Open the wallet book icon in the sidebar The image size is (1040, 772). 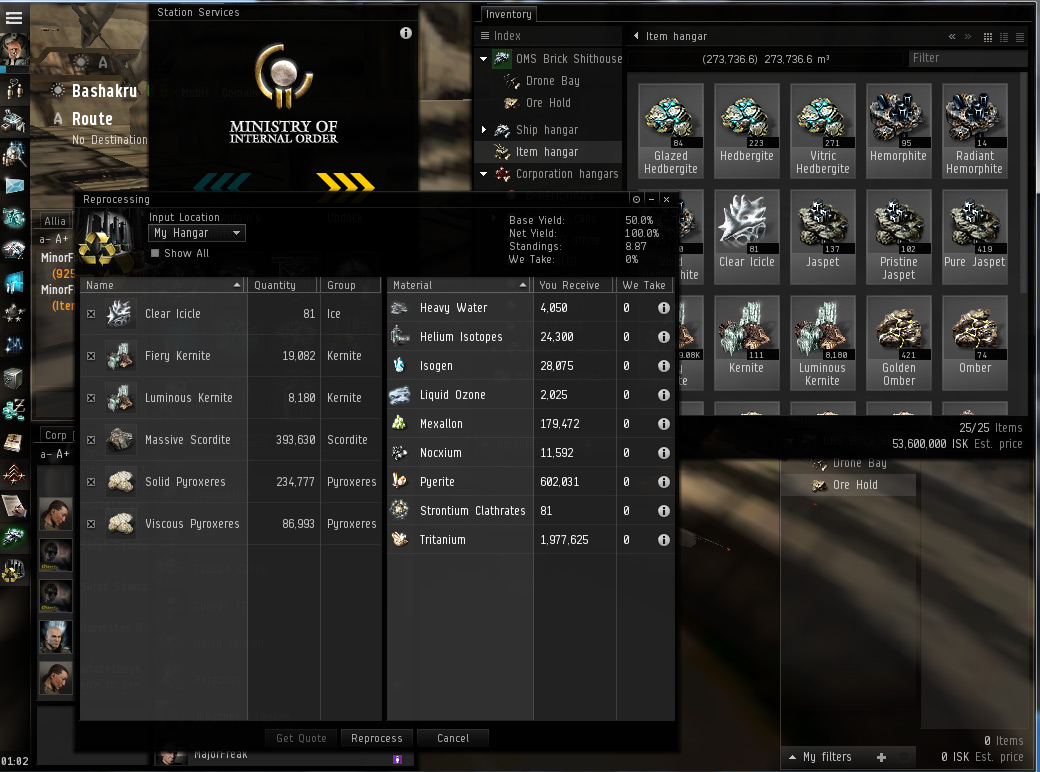coord(13,442)
